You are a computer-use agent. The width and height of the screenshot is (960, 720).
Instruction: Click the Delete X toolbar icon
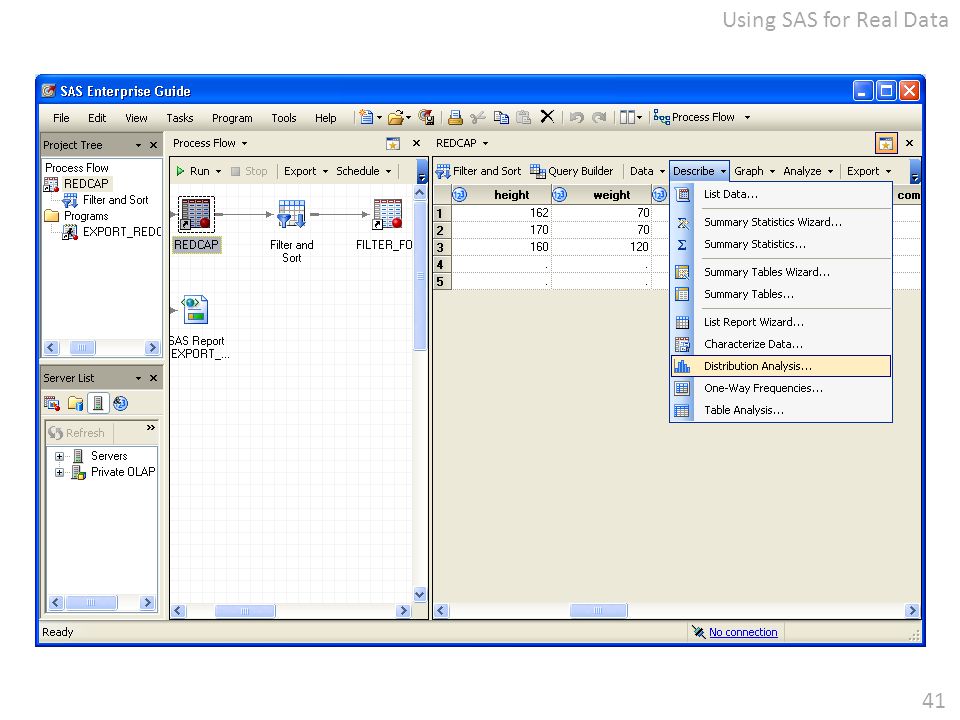(547, 116)
